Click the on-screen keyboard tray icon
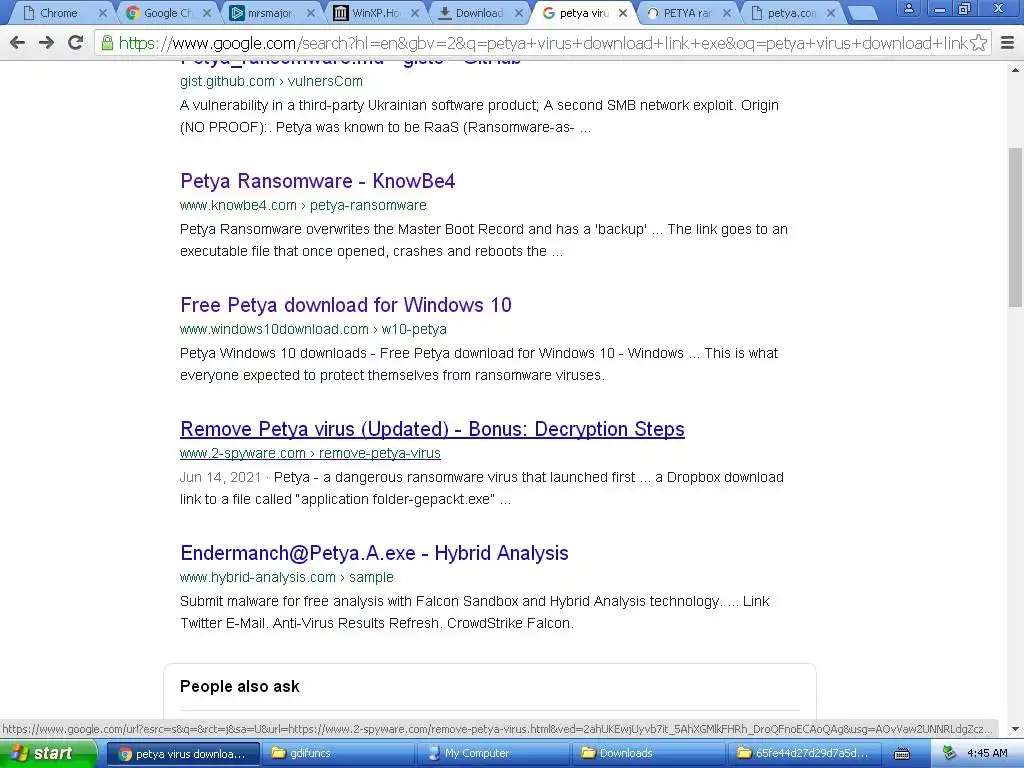The width and height of the screenshot is (1024, 768). click(902, 754)
